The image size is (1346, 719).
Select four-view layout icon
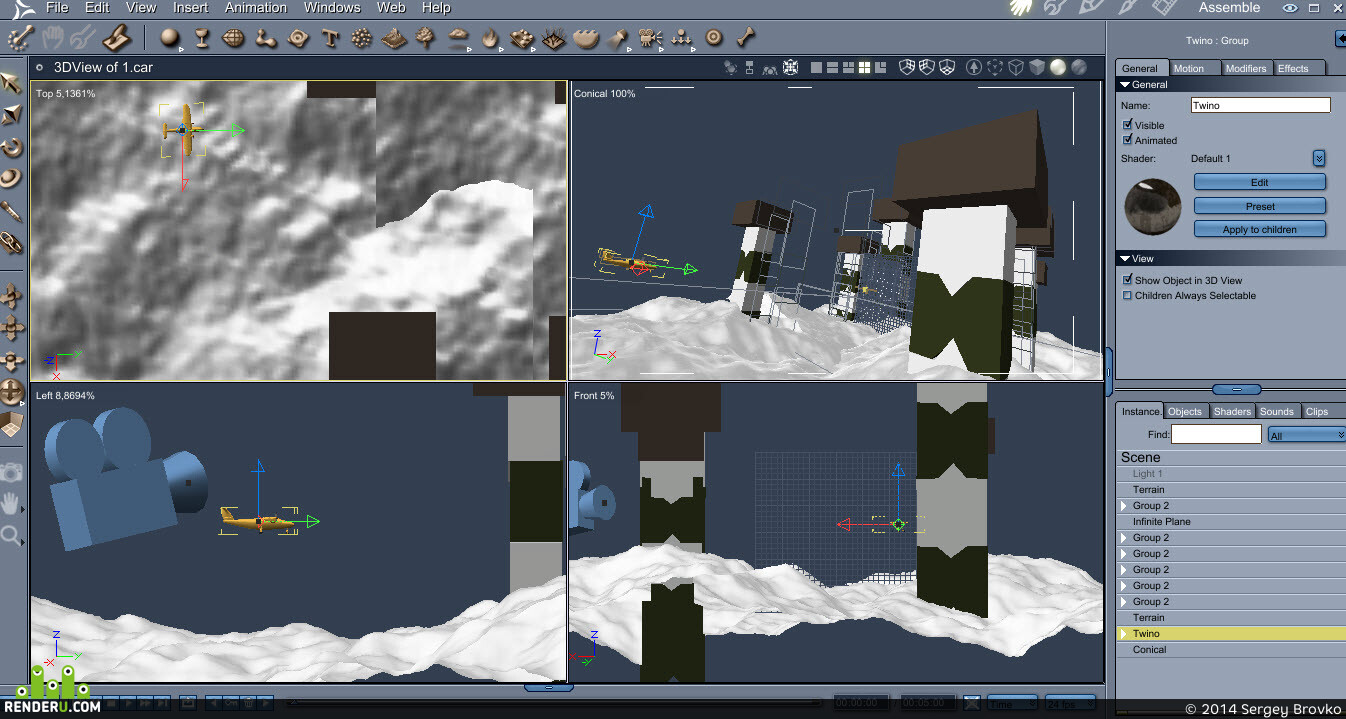tap(863, 68)
